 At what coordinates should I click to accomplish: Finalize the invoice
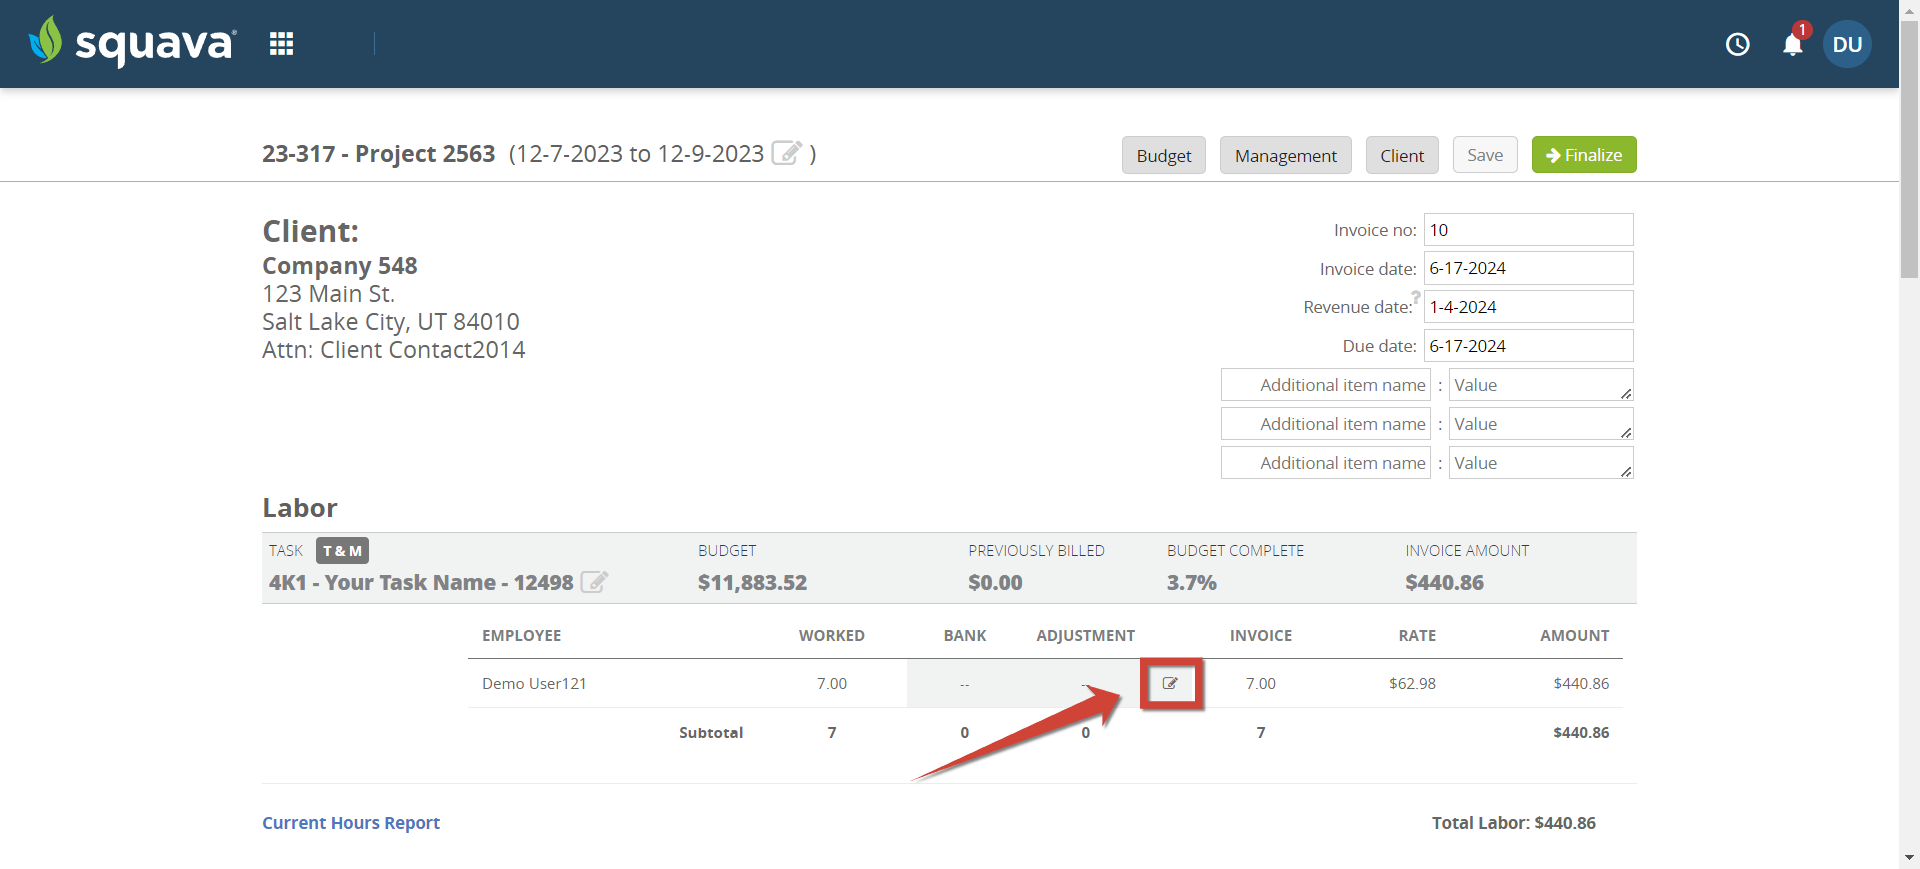1584,155
